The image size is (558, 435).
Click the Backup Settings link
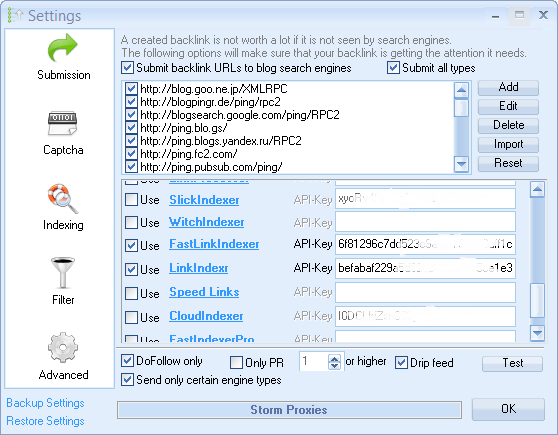pos(45,403)
